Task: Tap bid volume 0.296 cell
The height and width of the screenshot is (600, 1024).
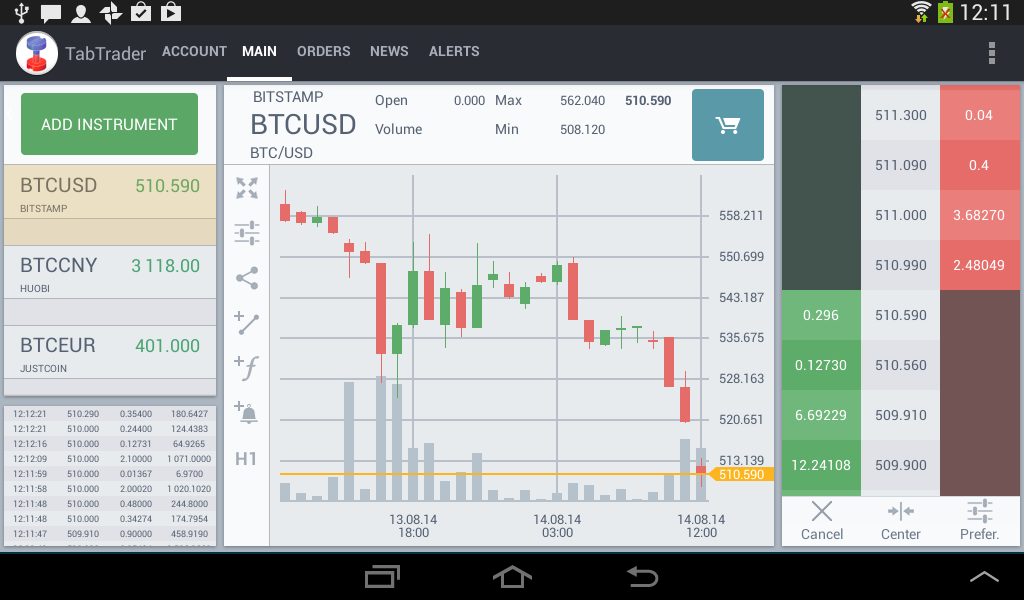Action: pyautogui.click(x=821, y=315)
